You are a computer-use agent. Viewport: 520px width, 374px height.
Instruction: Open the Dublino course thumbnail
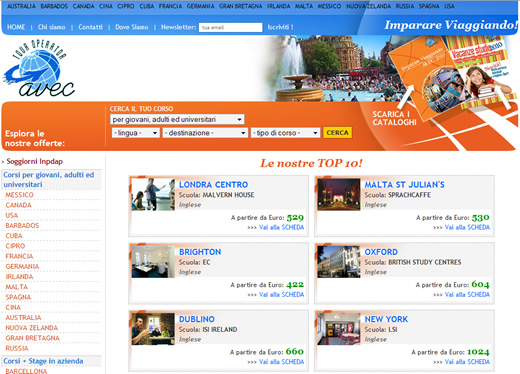[153, 329]
